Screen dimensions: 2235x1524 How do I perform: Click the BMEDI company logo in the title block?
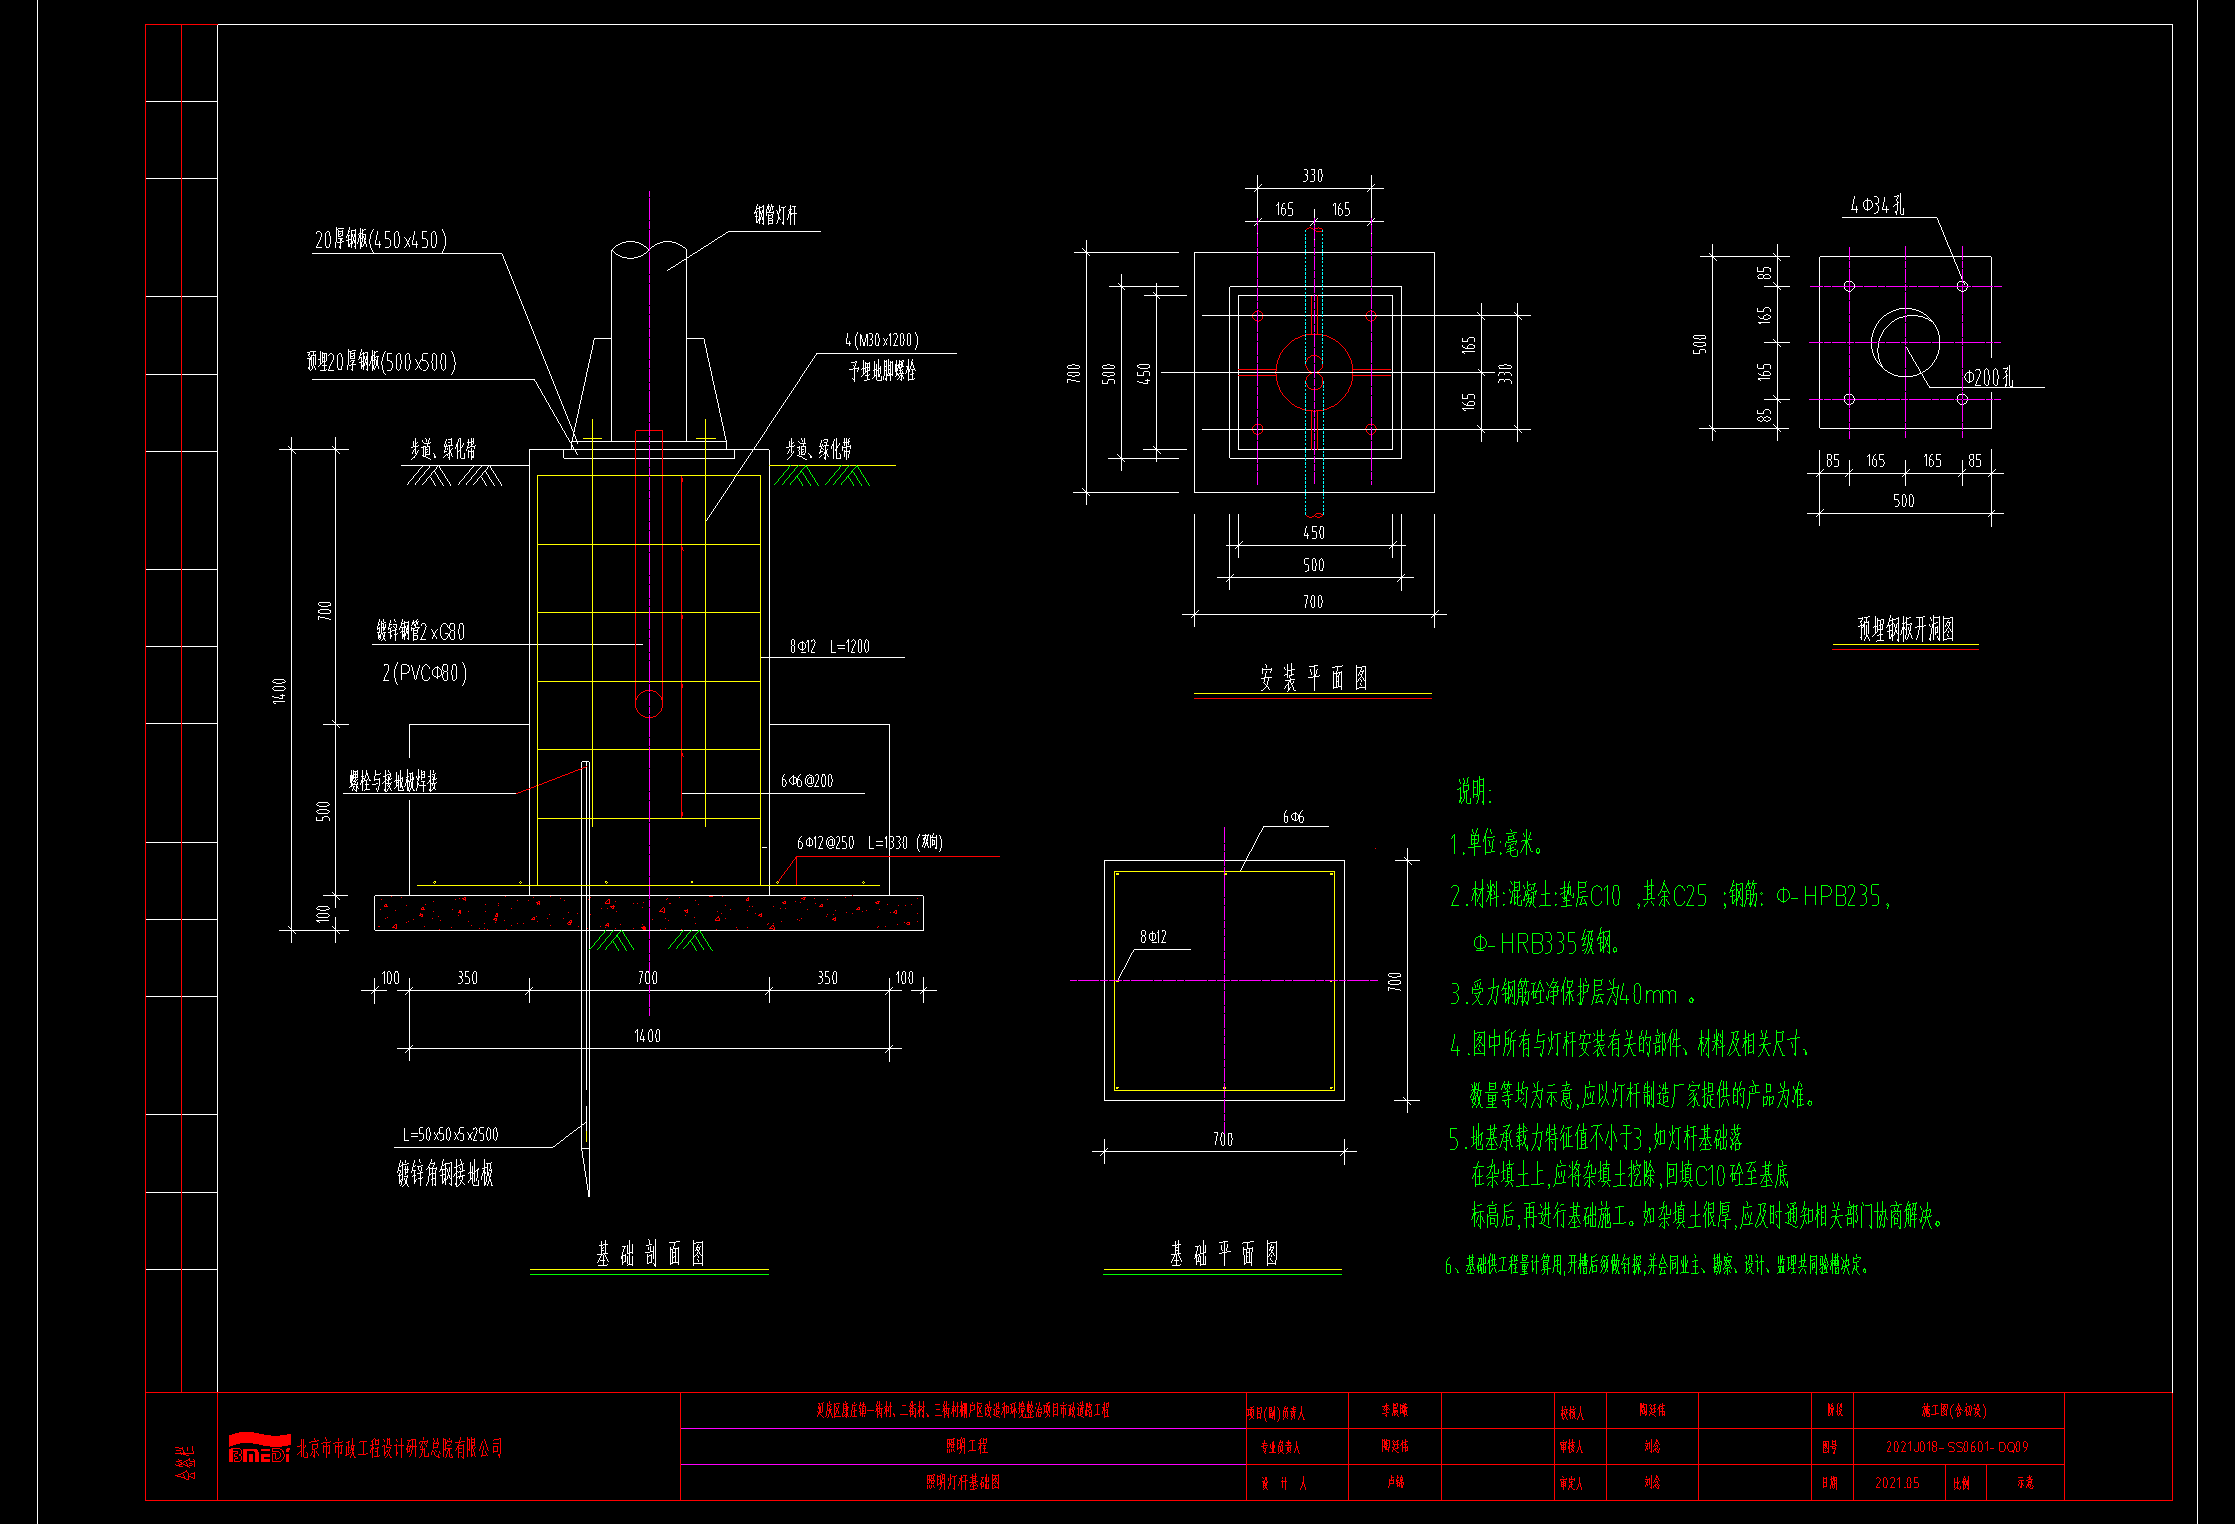(259, 1447)
